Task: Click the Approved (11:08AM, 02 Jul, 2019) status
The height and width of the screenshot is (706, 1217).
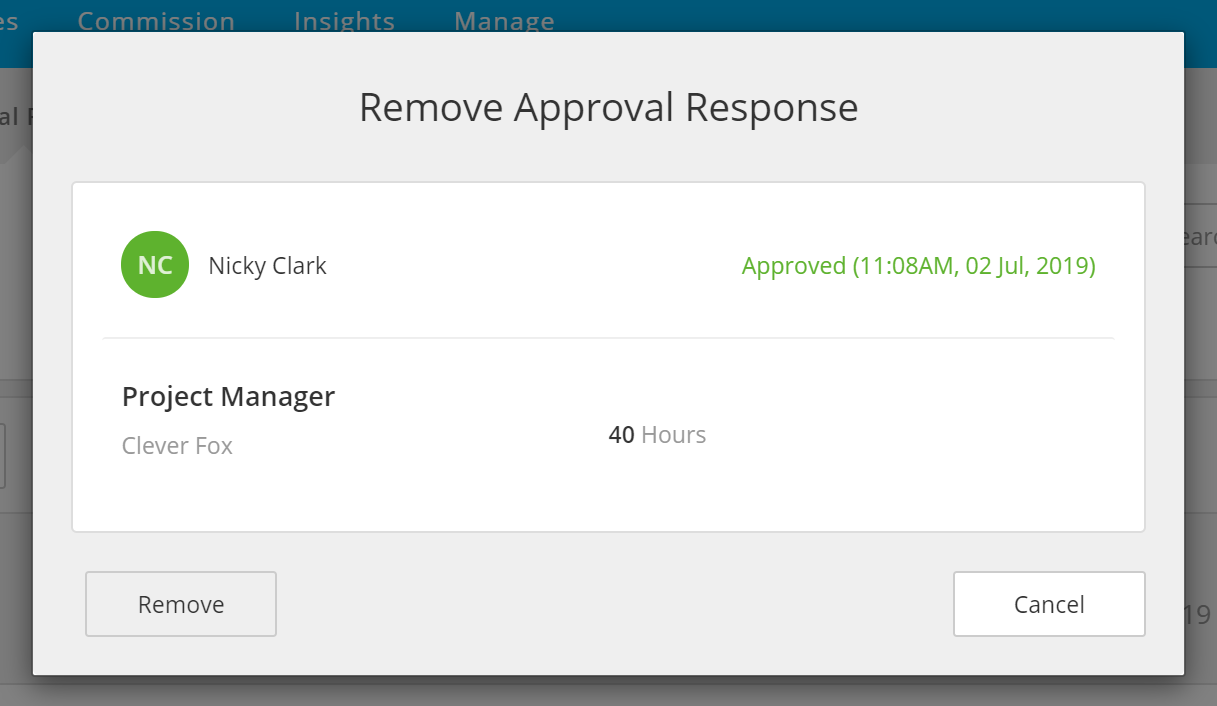Action: point(918,266)
